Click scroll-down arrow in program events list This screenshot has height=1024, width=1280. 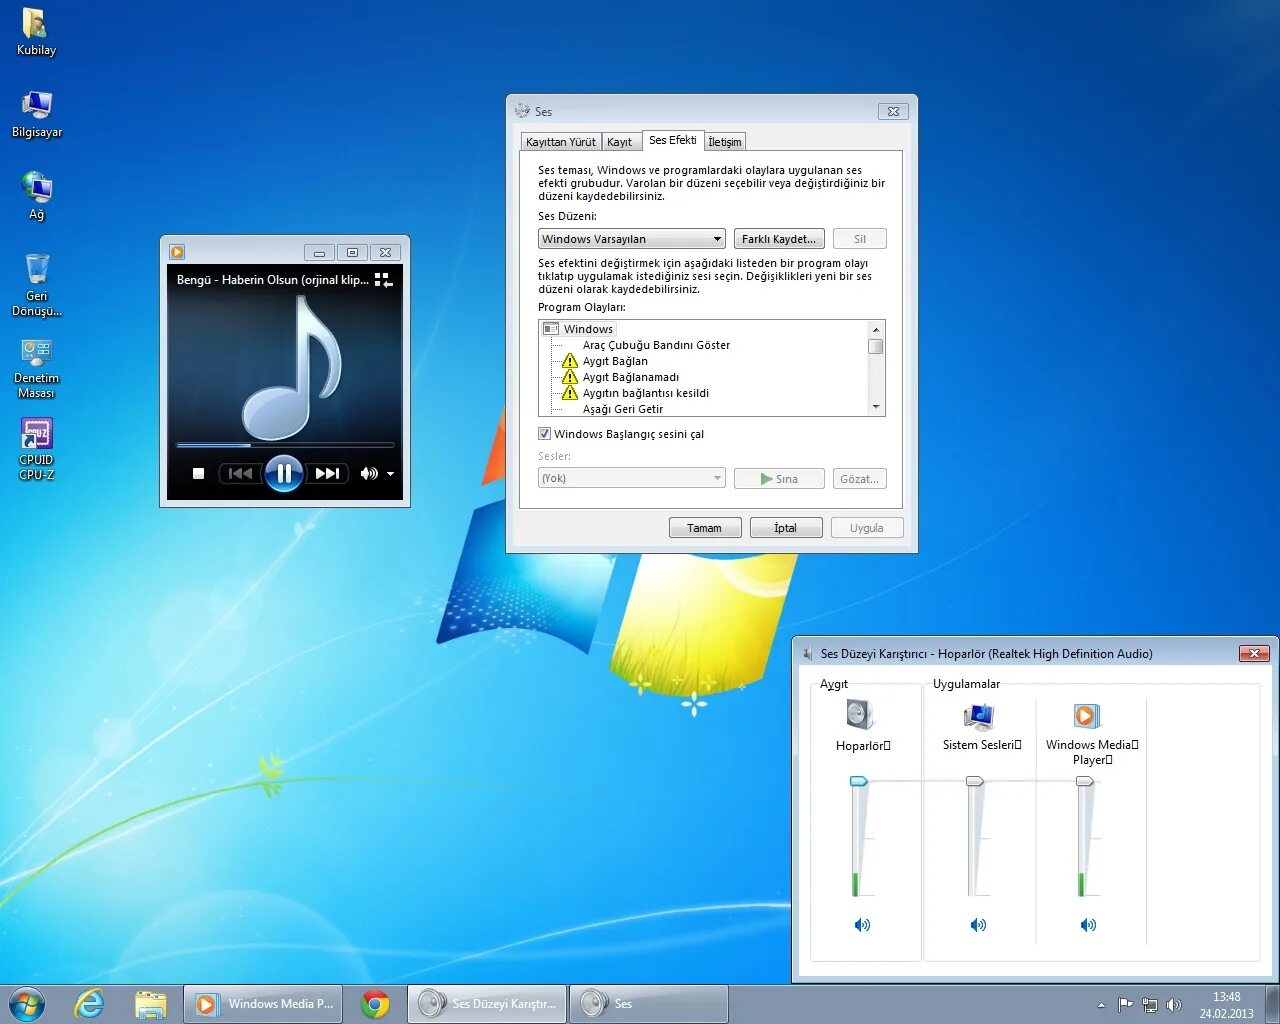pos(876,407)
